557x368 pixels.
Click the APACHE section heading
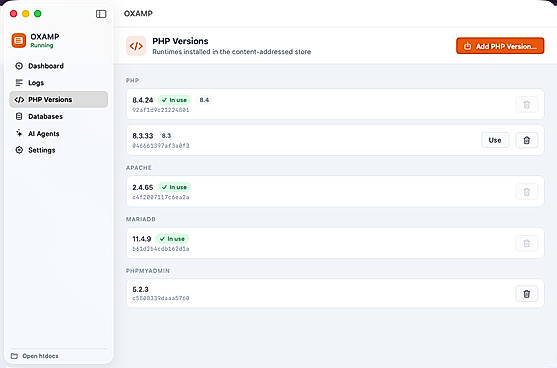coord(139,168)
